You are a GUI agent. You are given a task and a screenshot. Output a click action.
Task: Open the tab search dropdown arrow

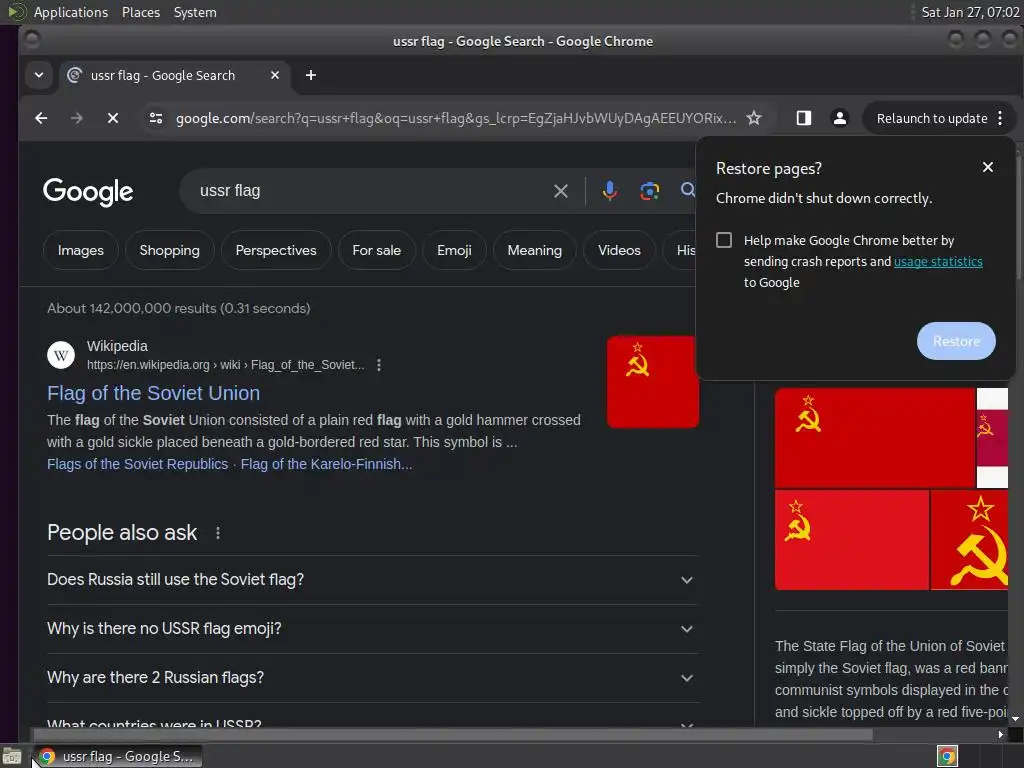[x=39, y=75]
